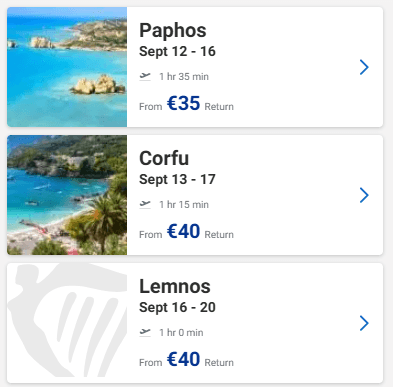Viewport: 393px width, 387px height.
Task: Select the Lemnos harp placeholder image
Action: pos(67,323)
